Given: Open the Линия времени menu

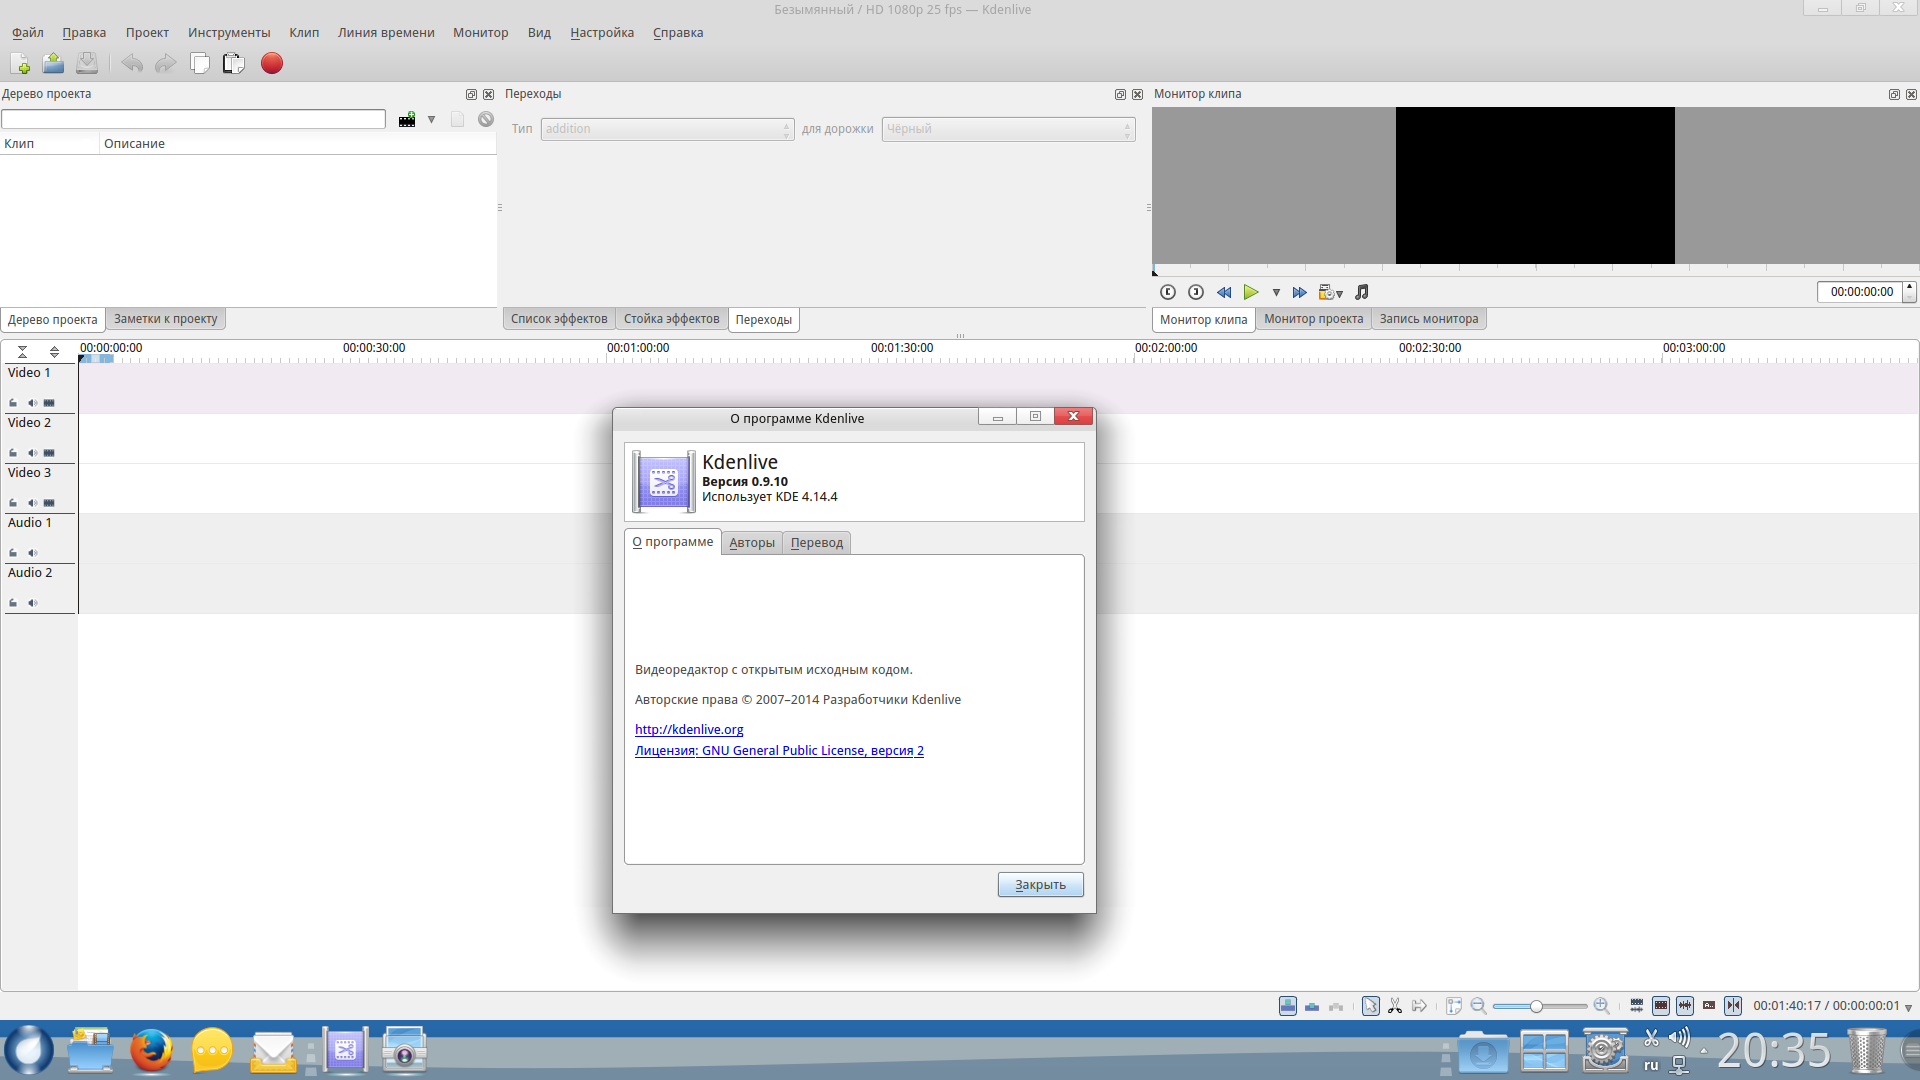Looking at the screenshot, I should point(386,33).
